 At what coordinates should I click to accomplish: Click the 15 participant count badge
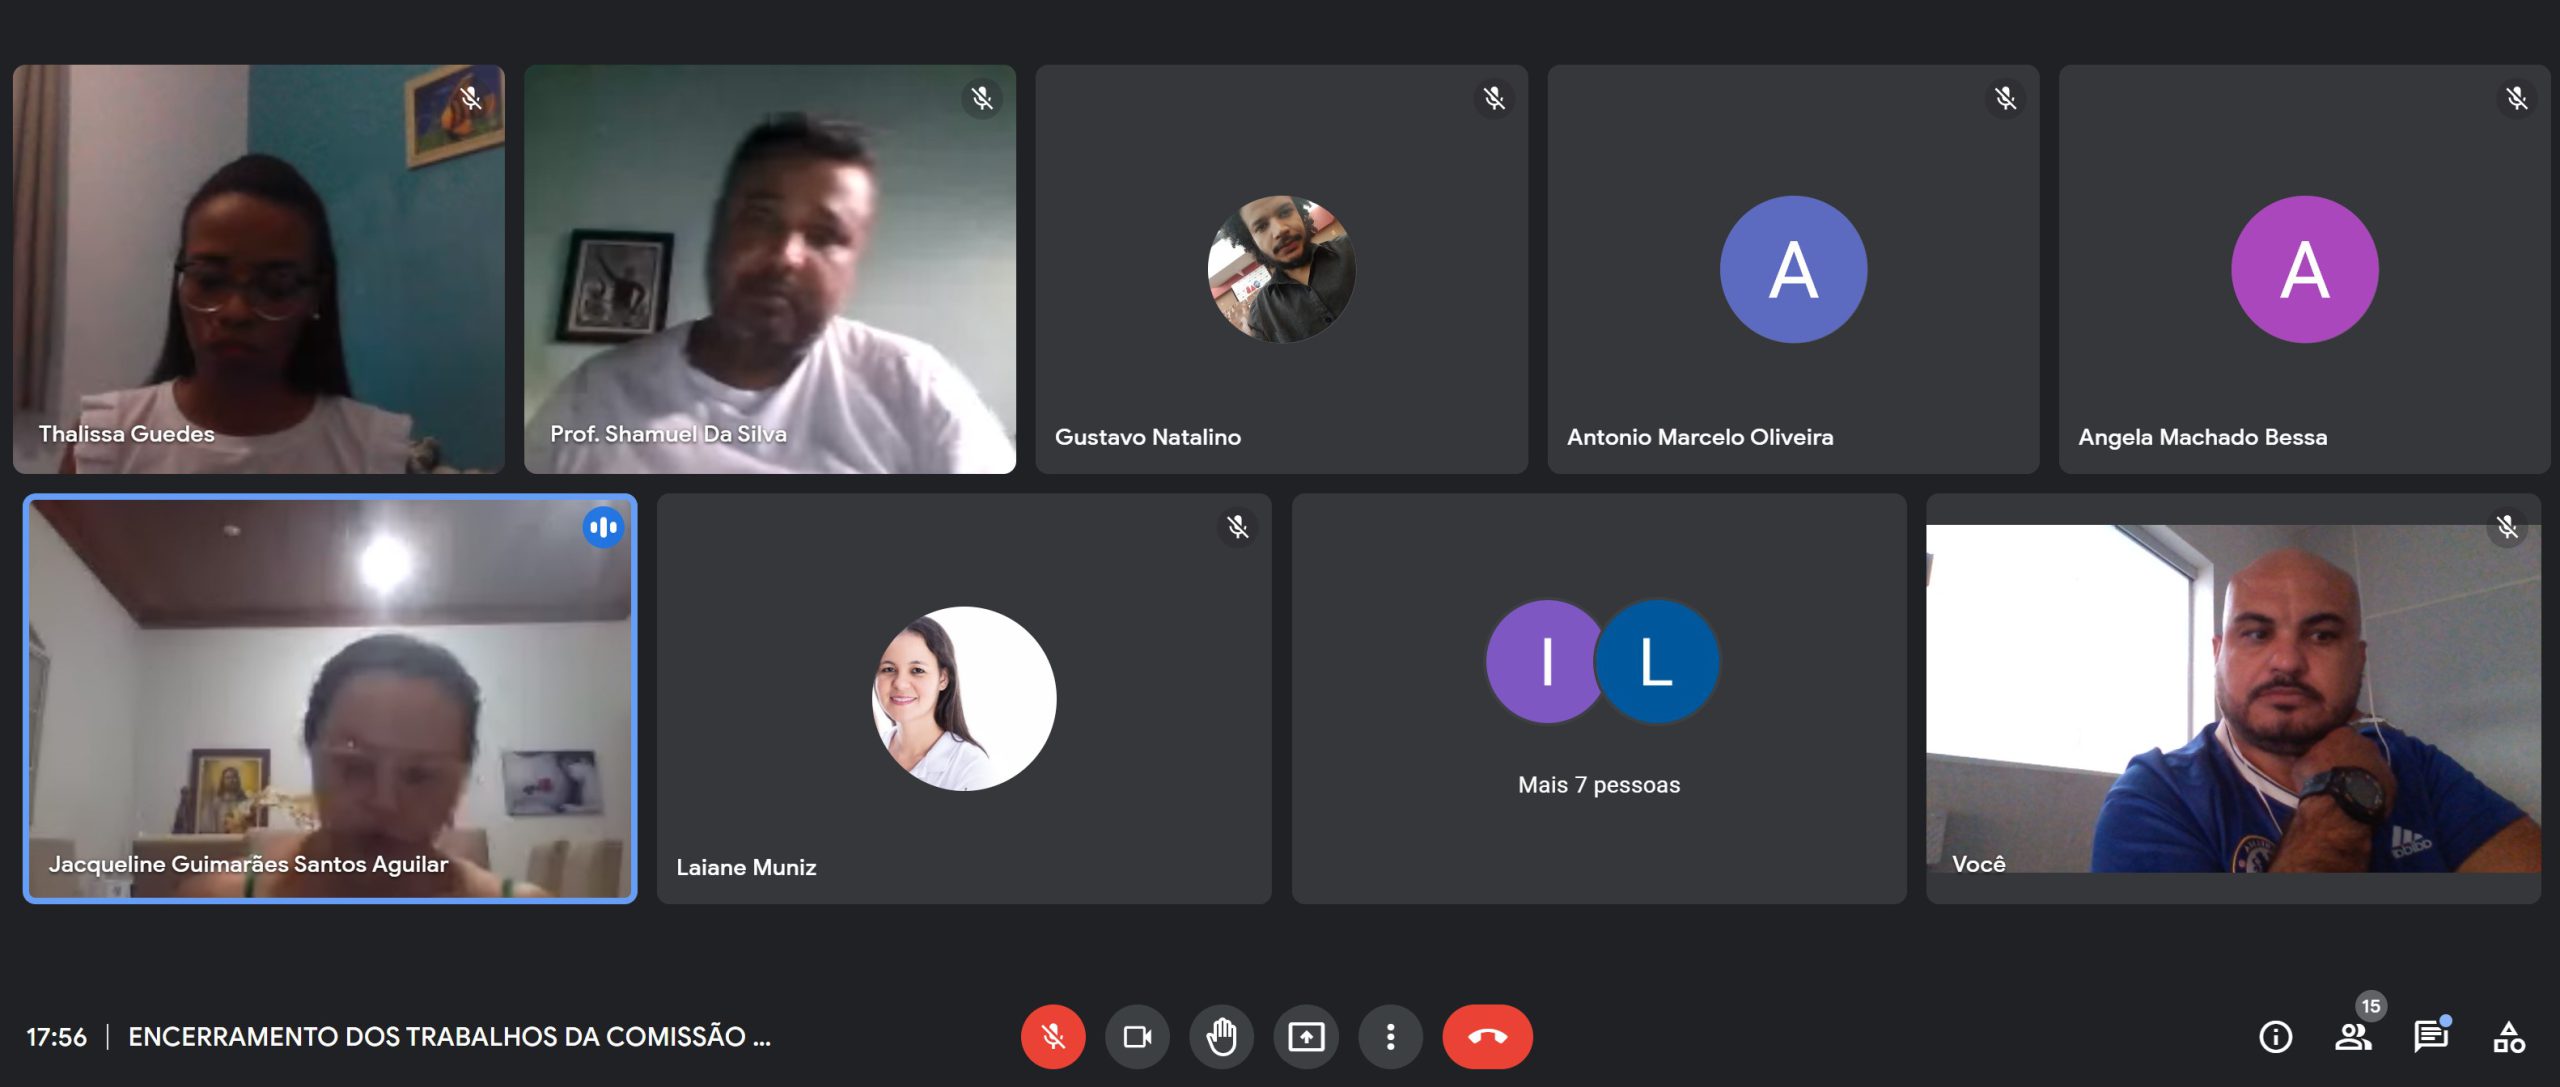(x=2371, y=1006)
